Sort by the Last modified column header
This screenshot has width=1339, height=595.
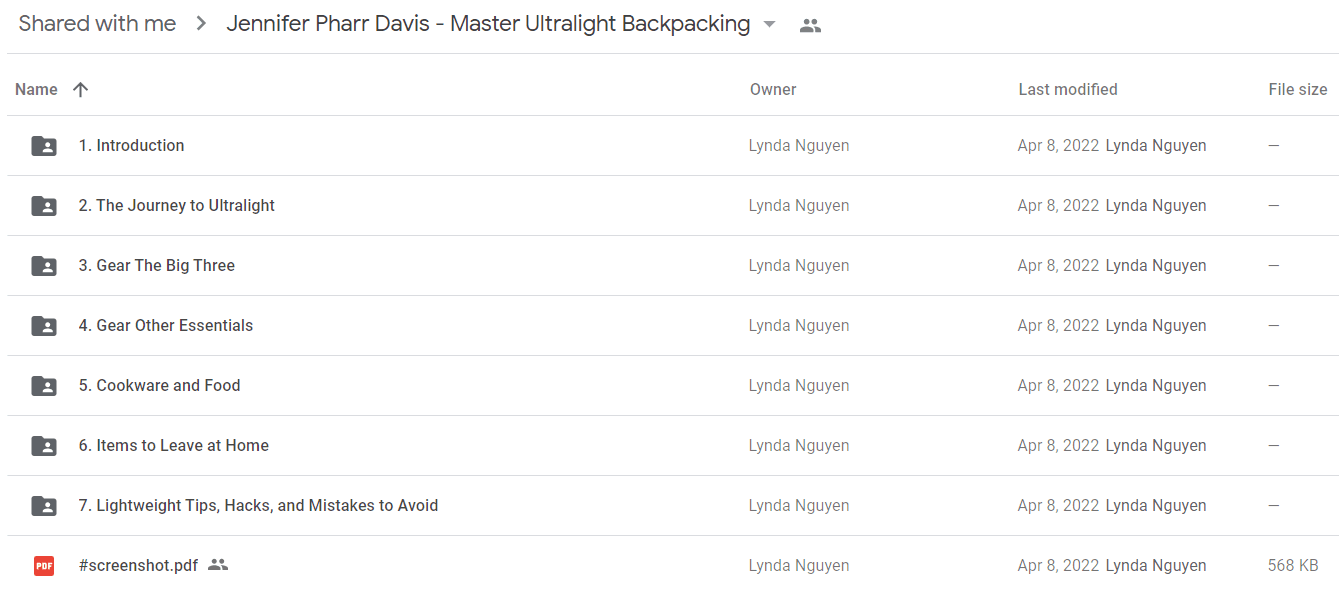(x=1068, y=89)
